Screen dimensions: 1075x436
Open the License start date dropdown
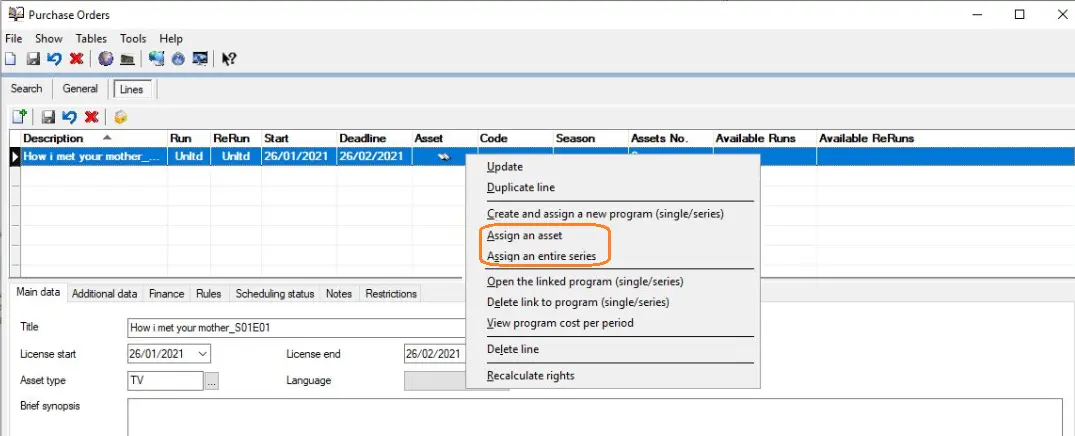click(x=204, y=354)
